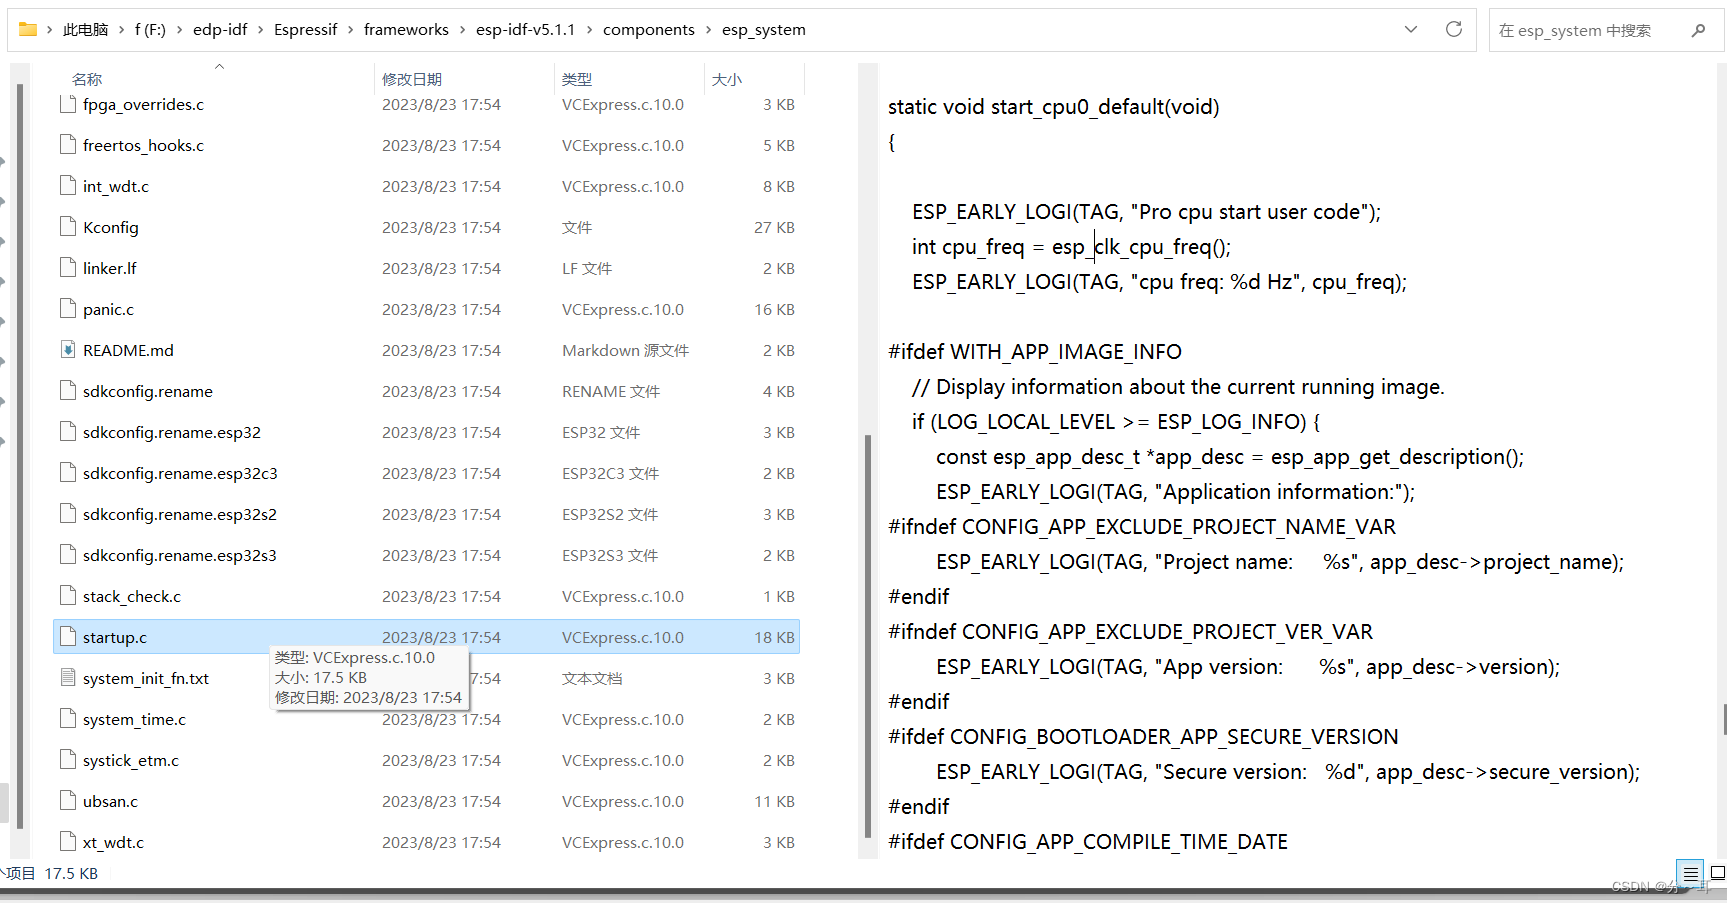Select system_time.c file icon
The image size is (1727, 903).
[x=68, y=719]
